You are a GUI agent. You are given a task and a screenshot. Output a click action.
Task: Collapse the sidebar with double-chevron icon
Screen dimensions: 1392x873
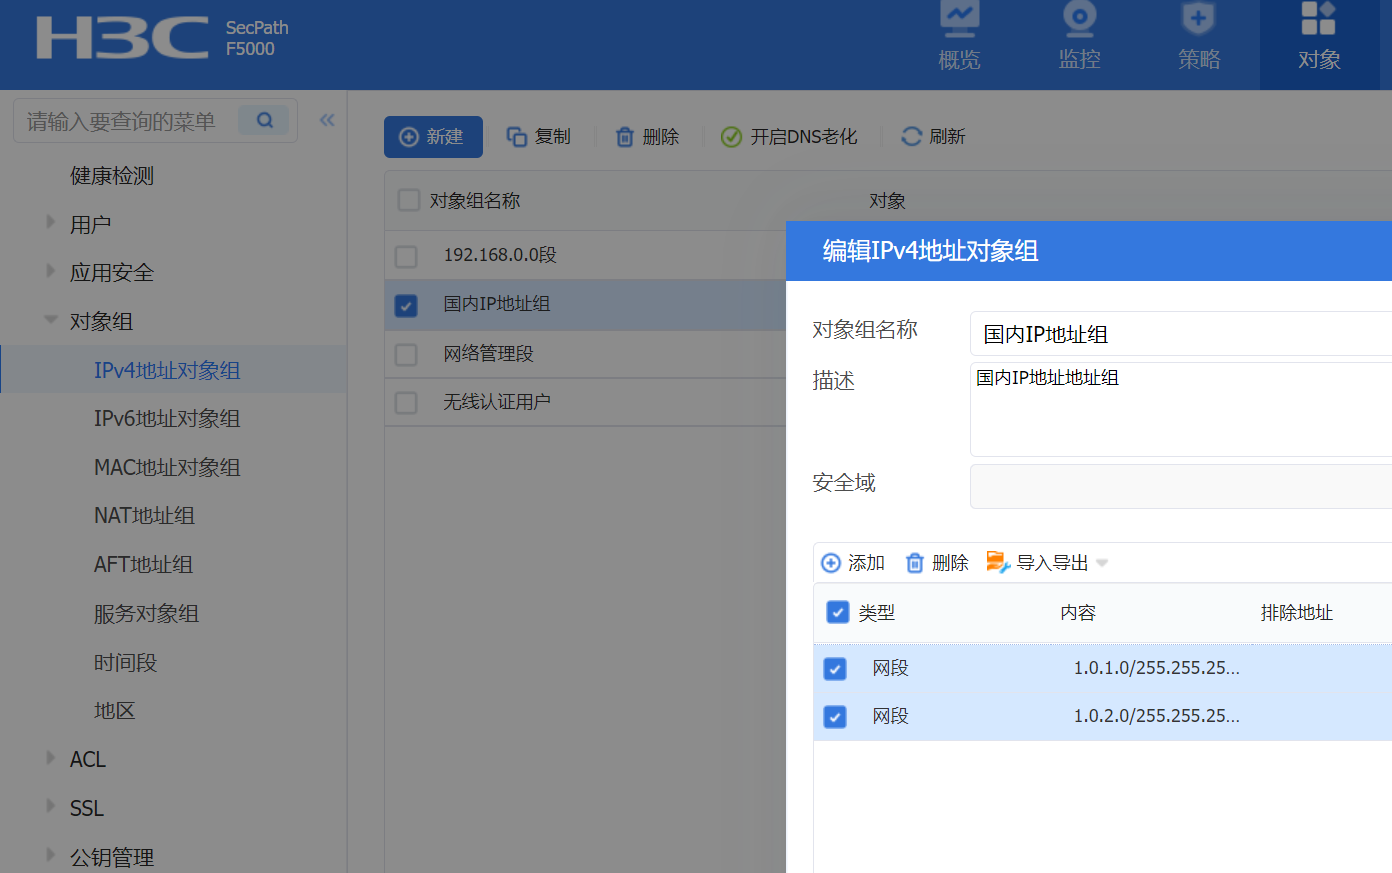[x=327, y=121]
